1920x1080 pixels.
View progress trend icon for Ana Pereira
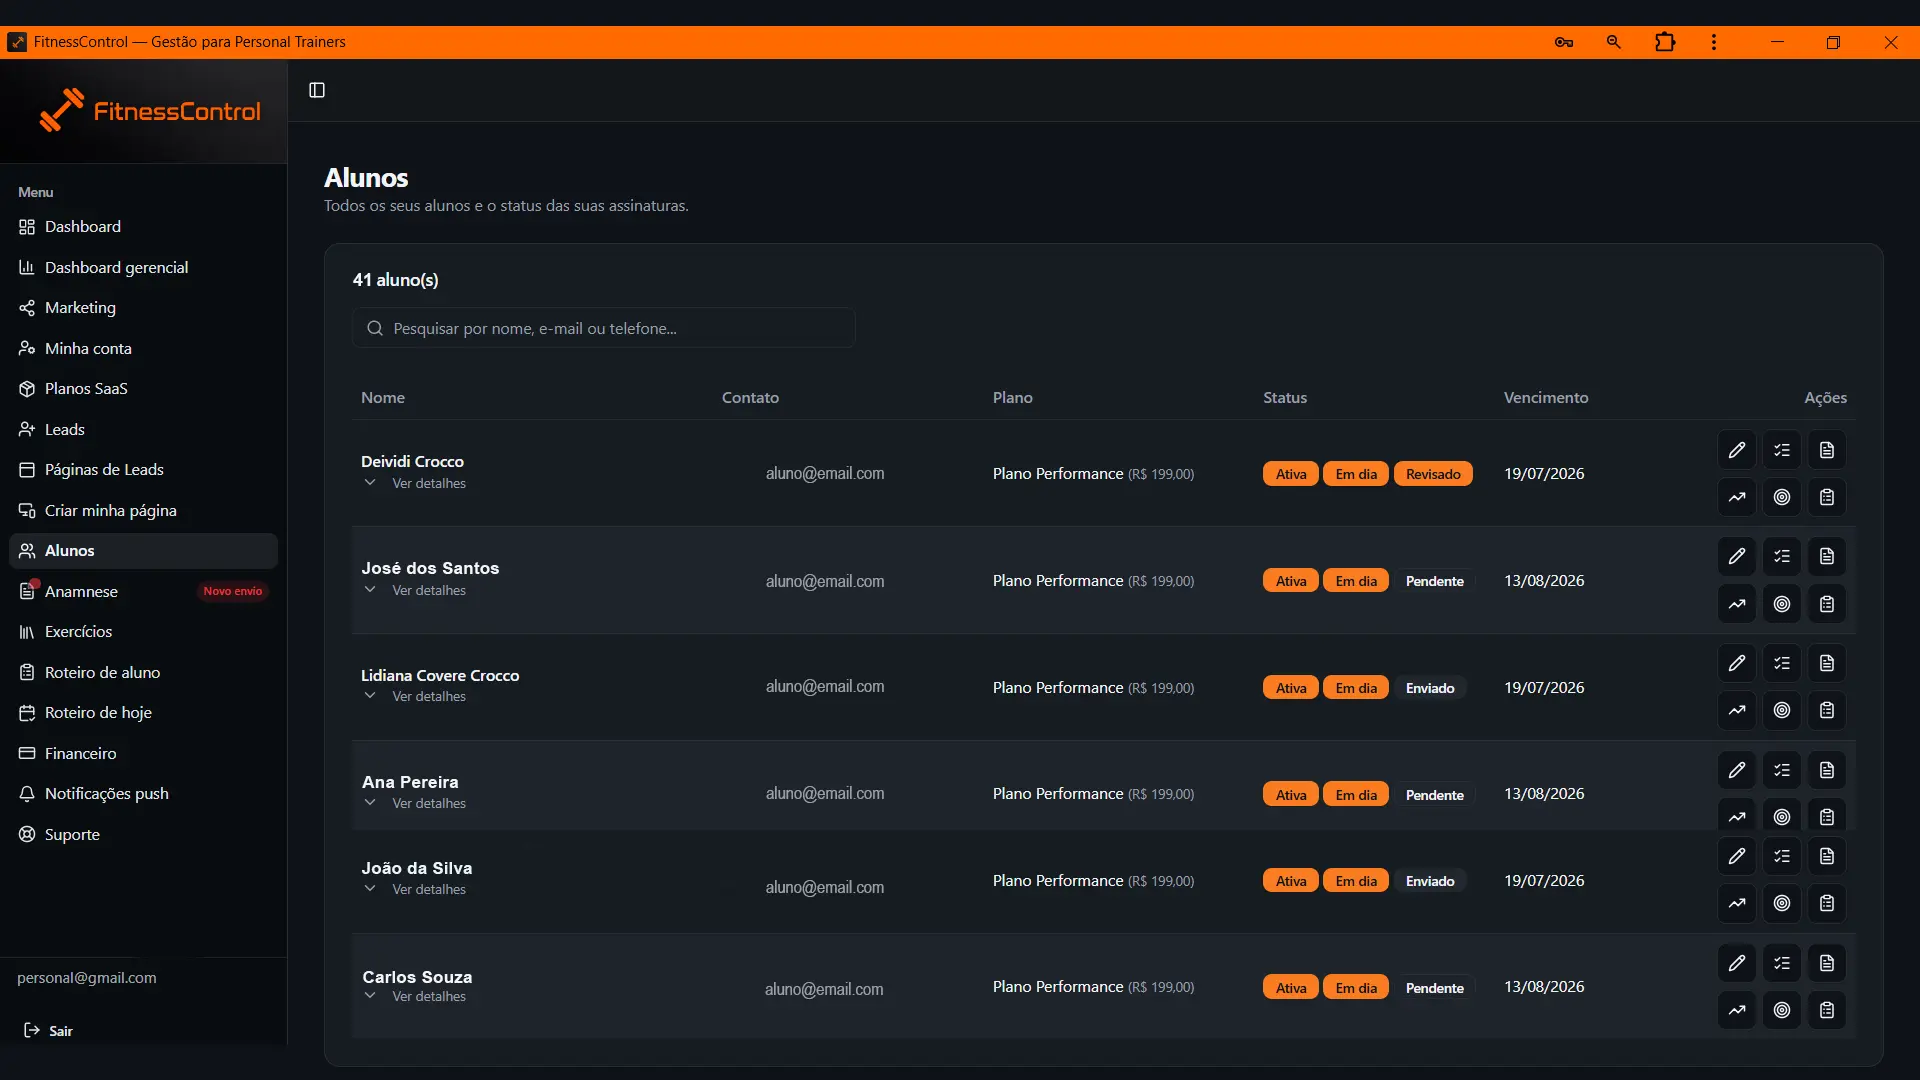coord(1737,817)
